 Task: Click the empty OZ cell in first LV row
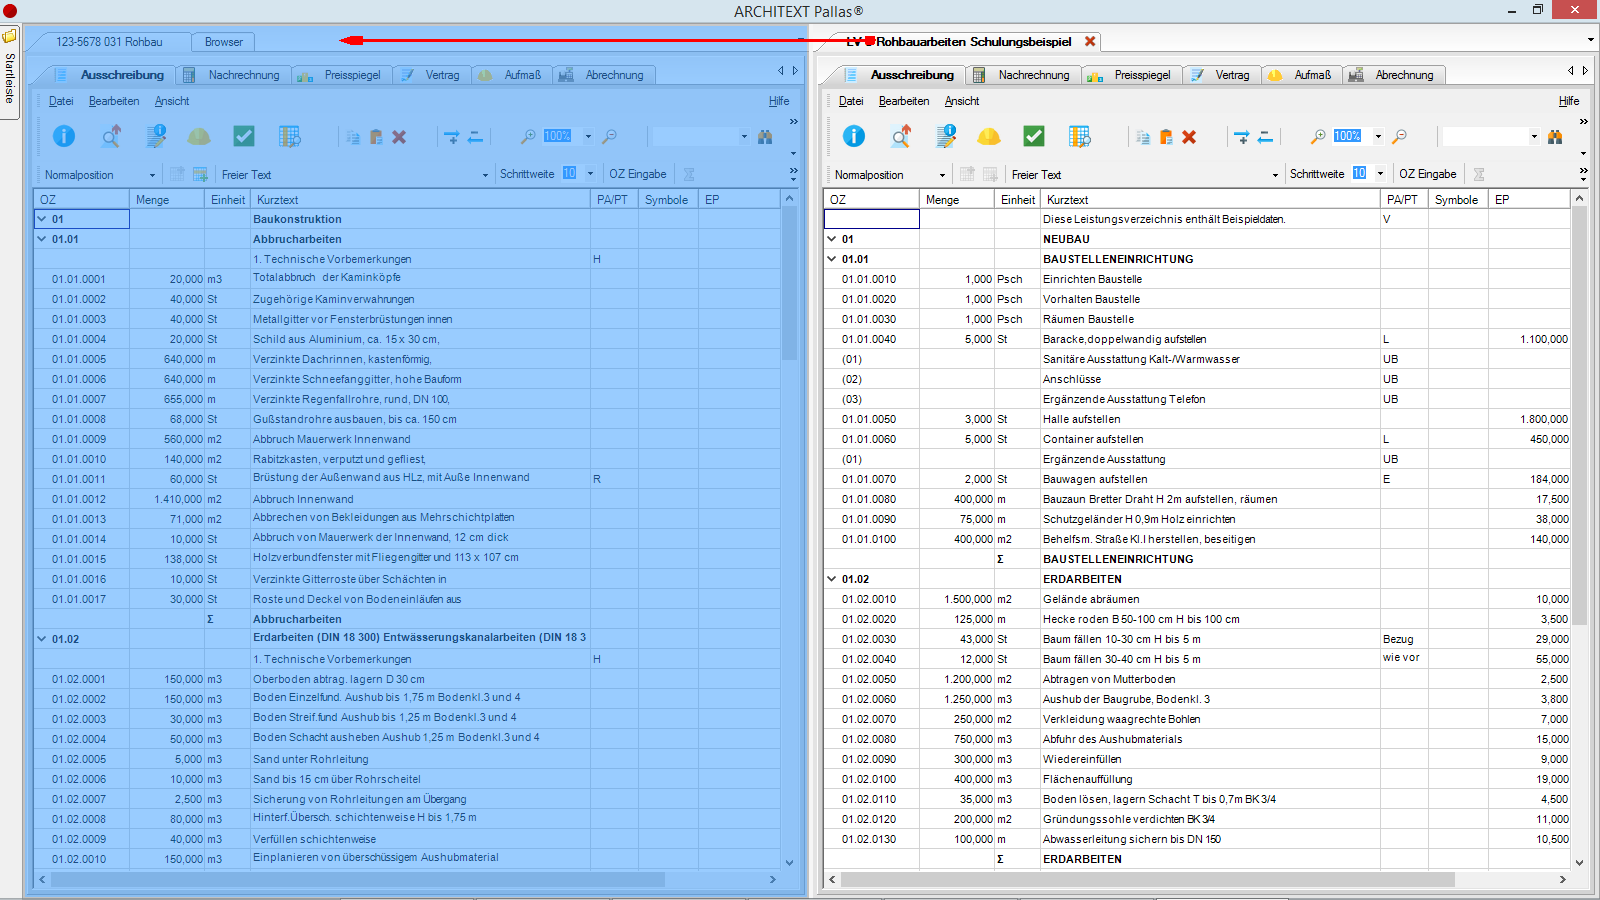click(x=871, y=219)
